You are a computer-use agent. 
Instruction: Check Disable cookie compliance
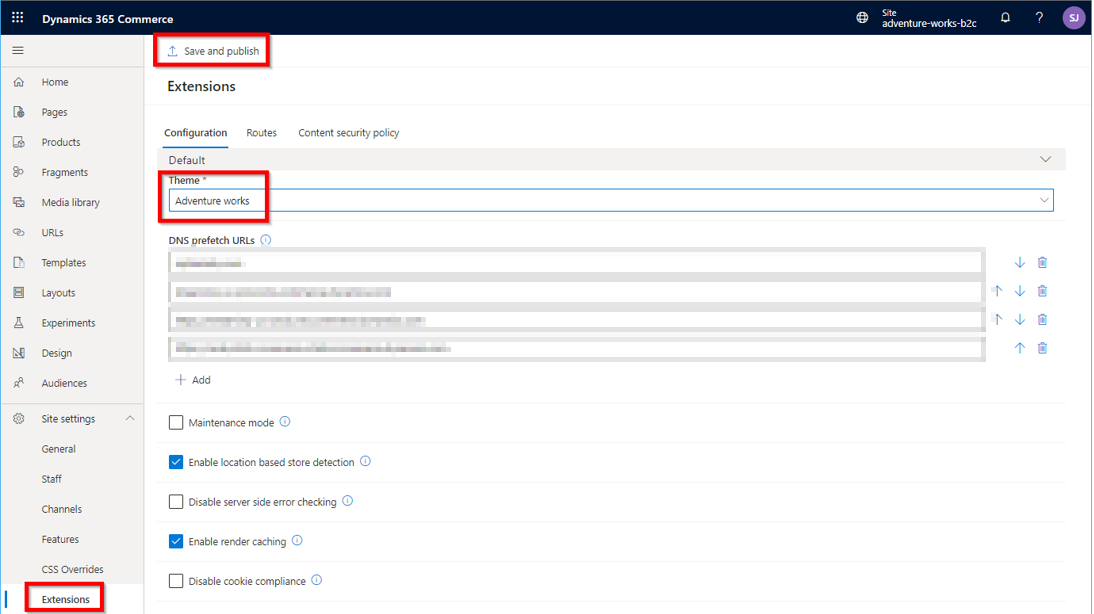(176, 581)
